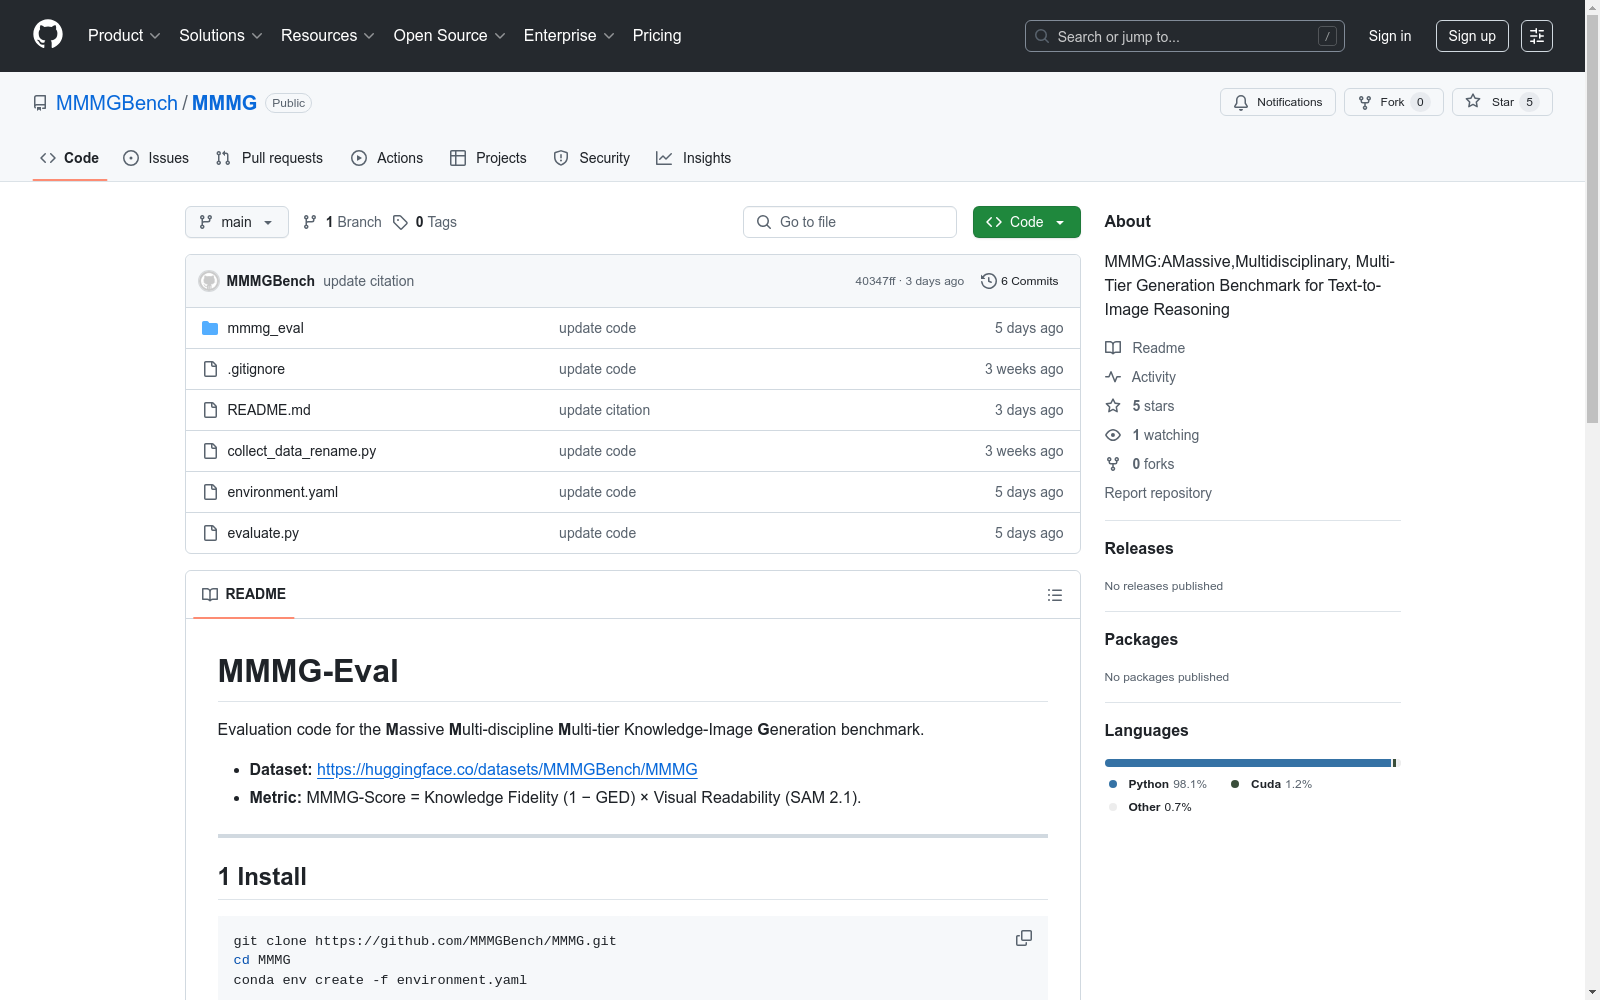Click the fork icon beside 0 forks
This screenshot has width=1600, height=1000.
1113,464
